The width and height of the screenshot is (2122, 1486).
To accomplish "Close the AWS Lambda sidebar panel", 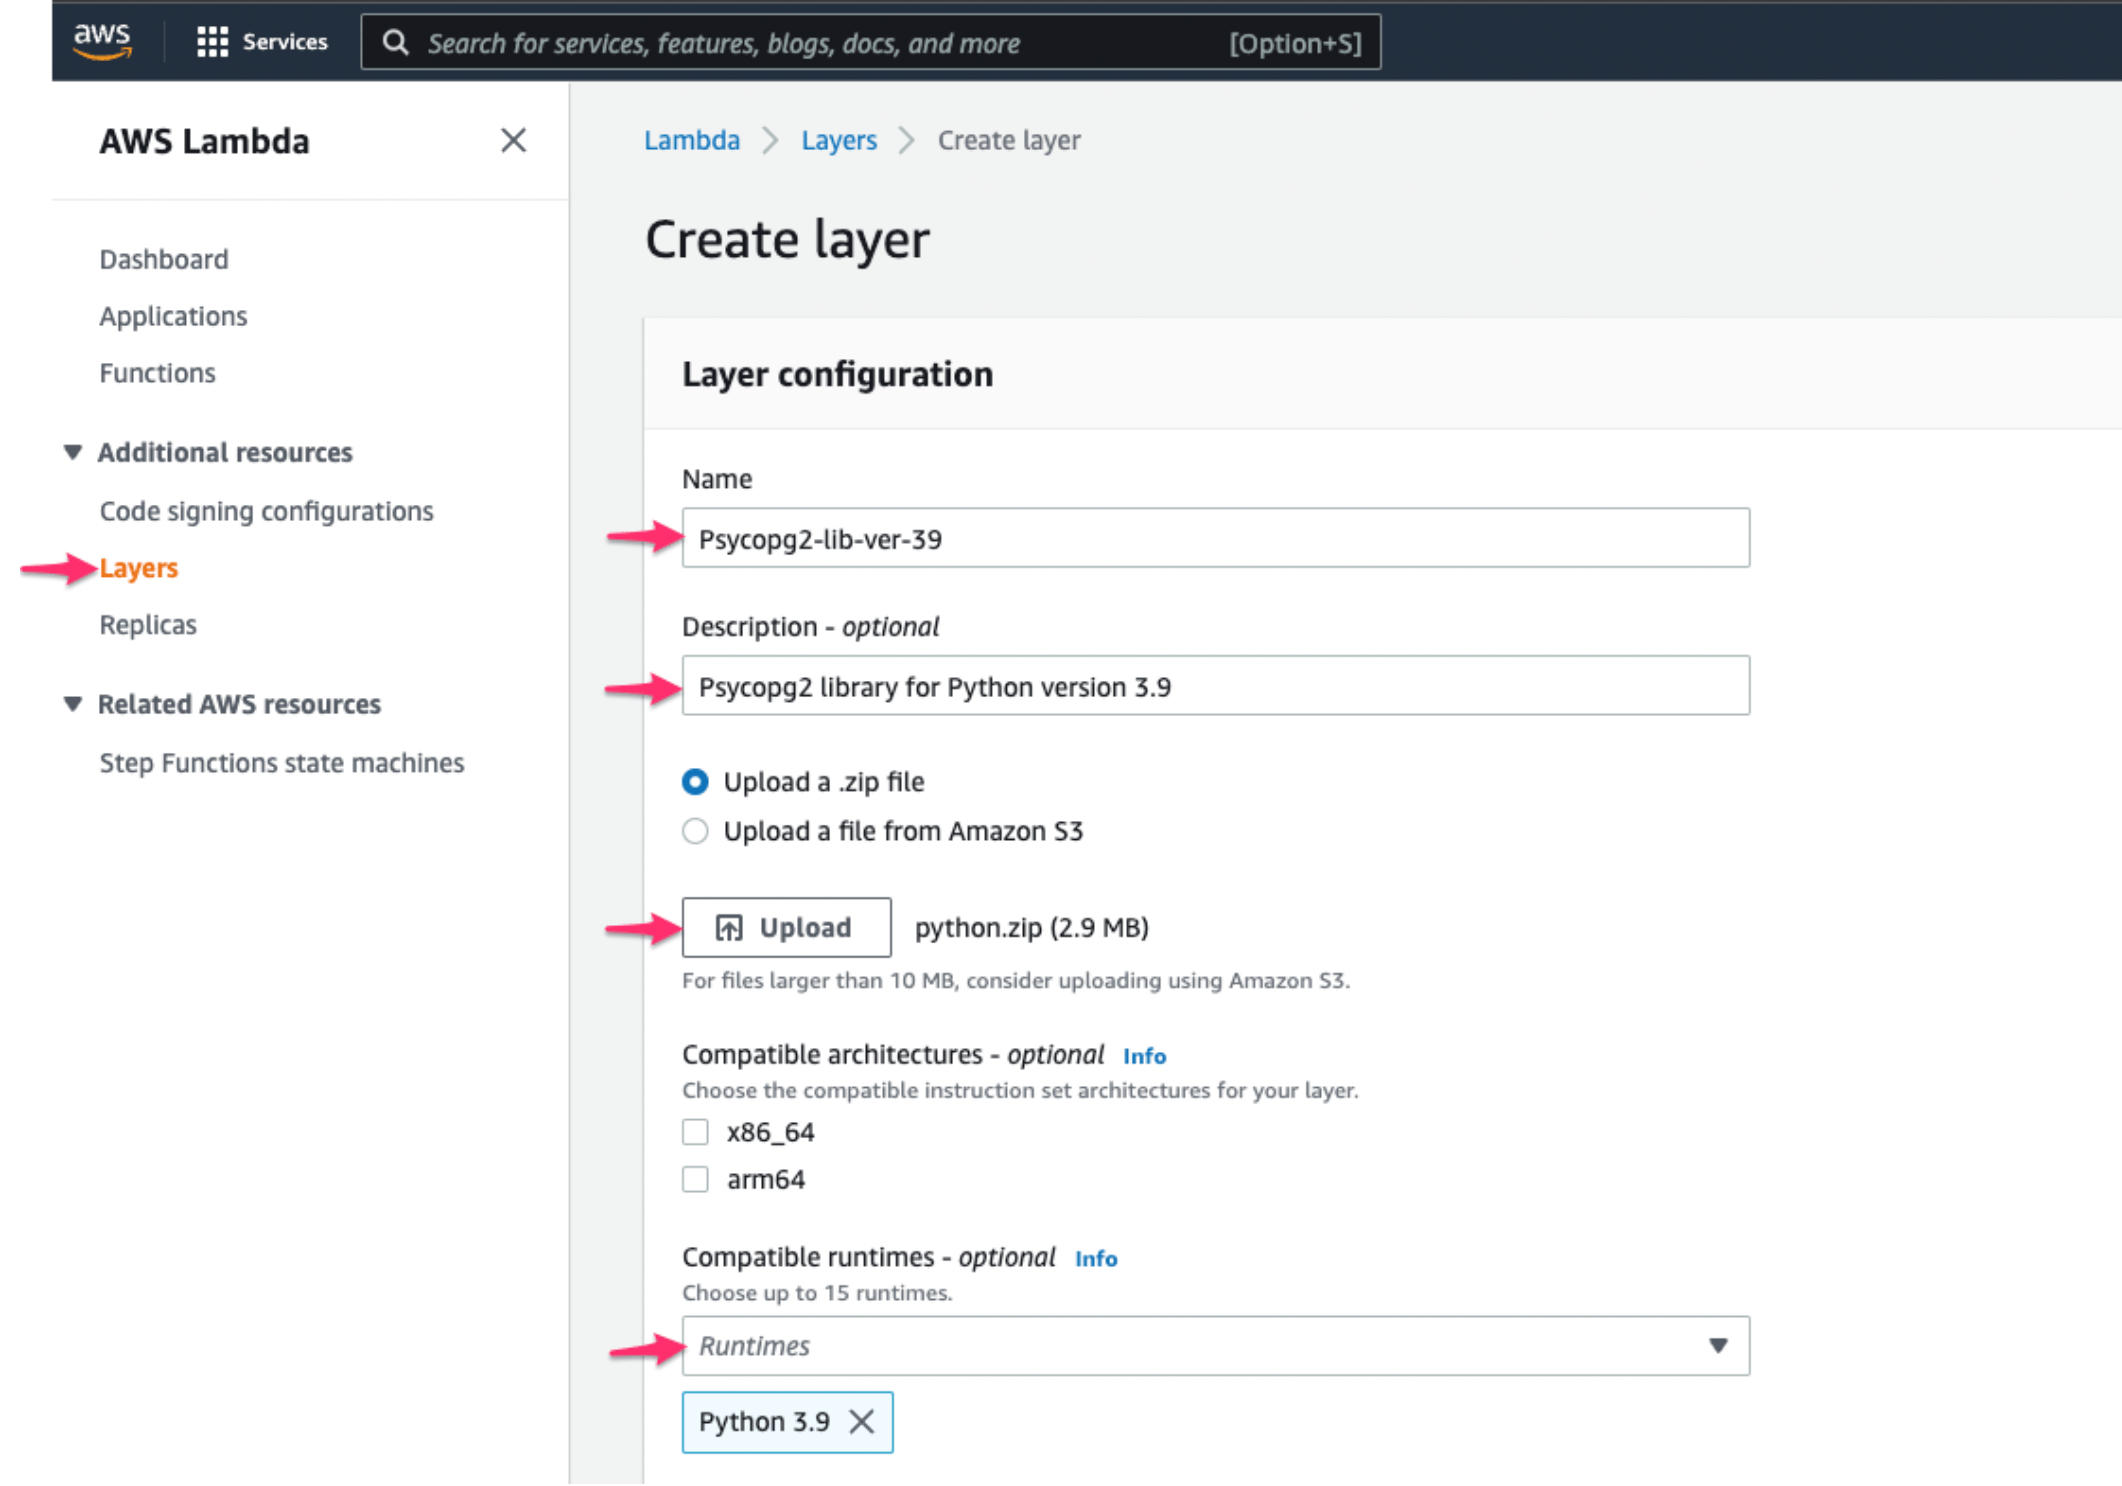I will [x=513, y=140].
